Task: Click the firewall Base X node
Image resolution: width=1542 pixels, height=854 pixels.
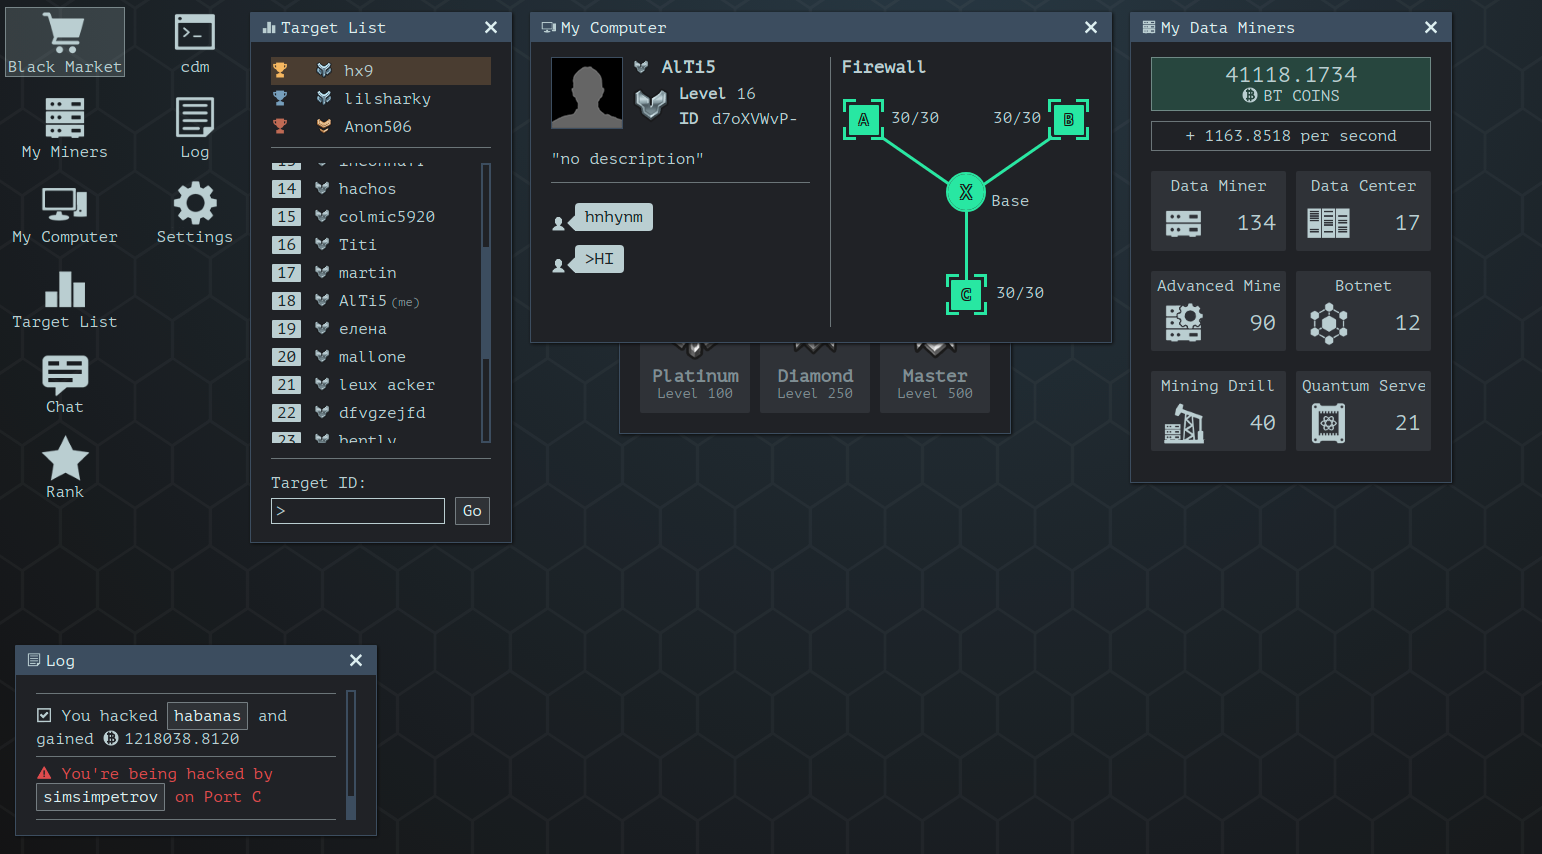Action: coord(966,193)
